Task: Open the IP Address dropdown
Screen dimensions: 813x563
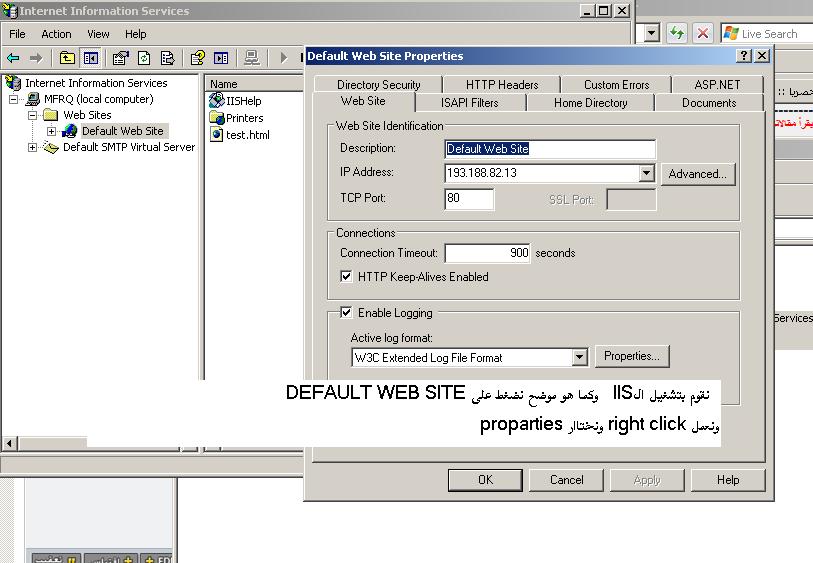Action: tap(646, 173)
